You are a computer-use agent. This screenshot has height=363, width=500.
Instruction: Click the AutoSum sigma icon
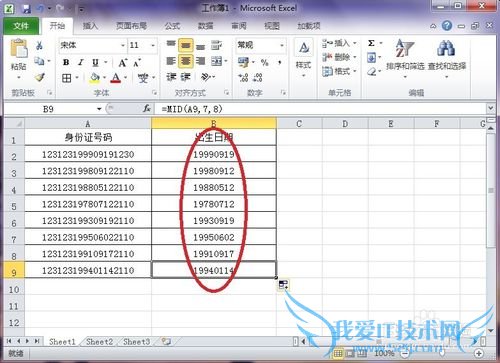tap(371, 43)
